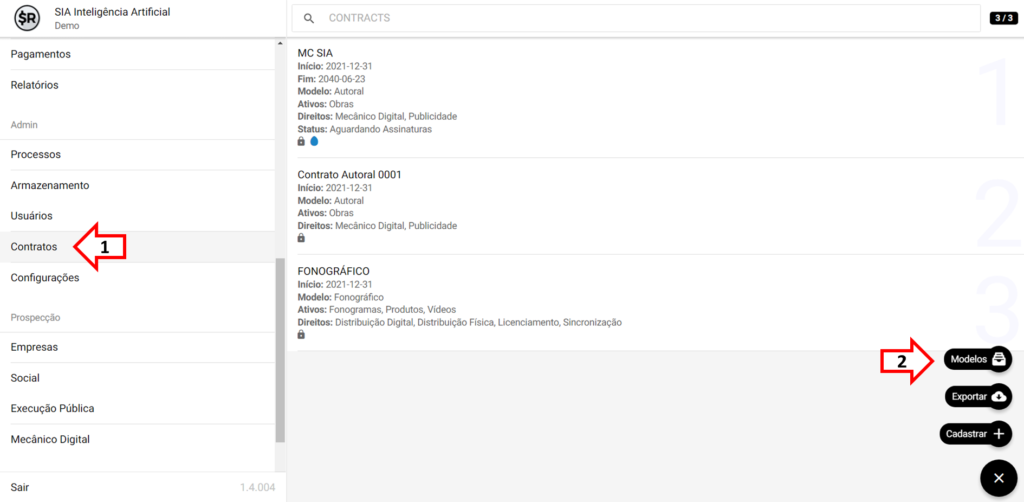The image size is (1024, 502).
Task: Click the Modelos inbox icon button
Action: pyautogui.click(x=999, y=359)
